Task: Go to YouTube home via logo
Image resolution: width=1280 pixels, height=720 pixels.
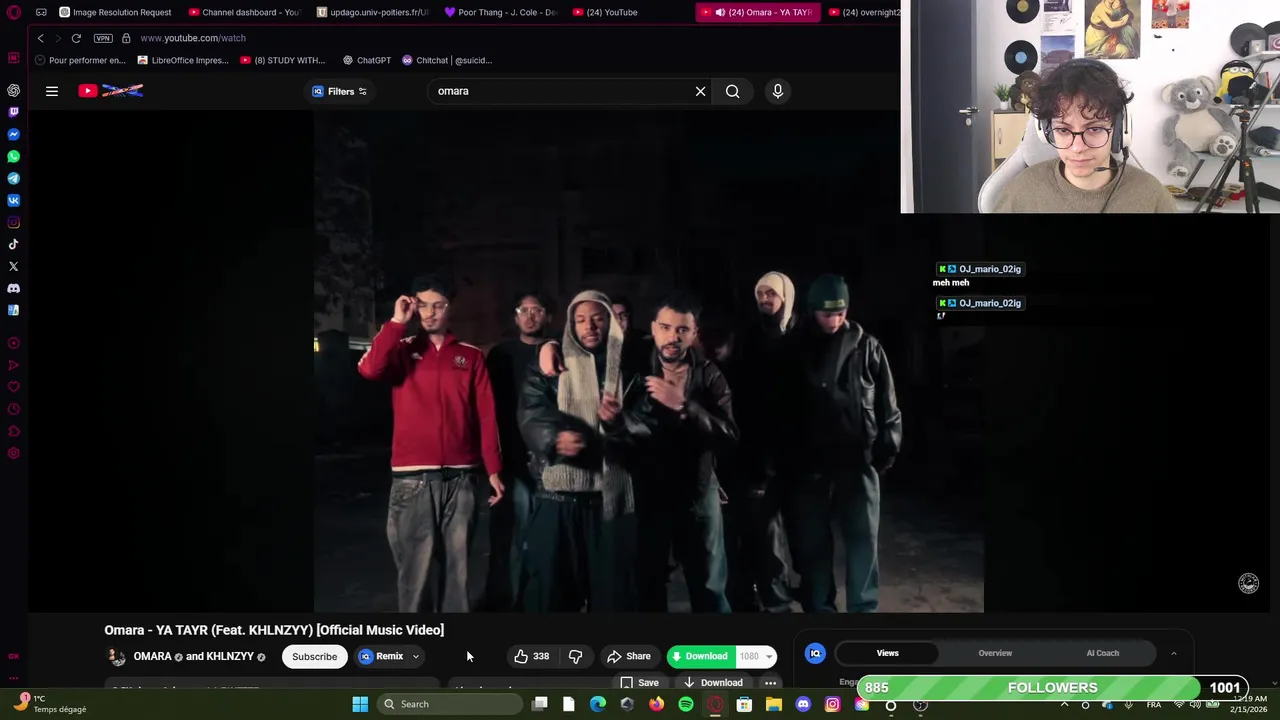Action: point(111,91)
